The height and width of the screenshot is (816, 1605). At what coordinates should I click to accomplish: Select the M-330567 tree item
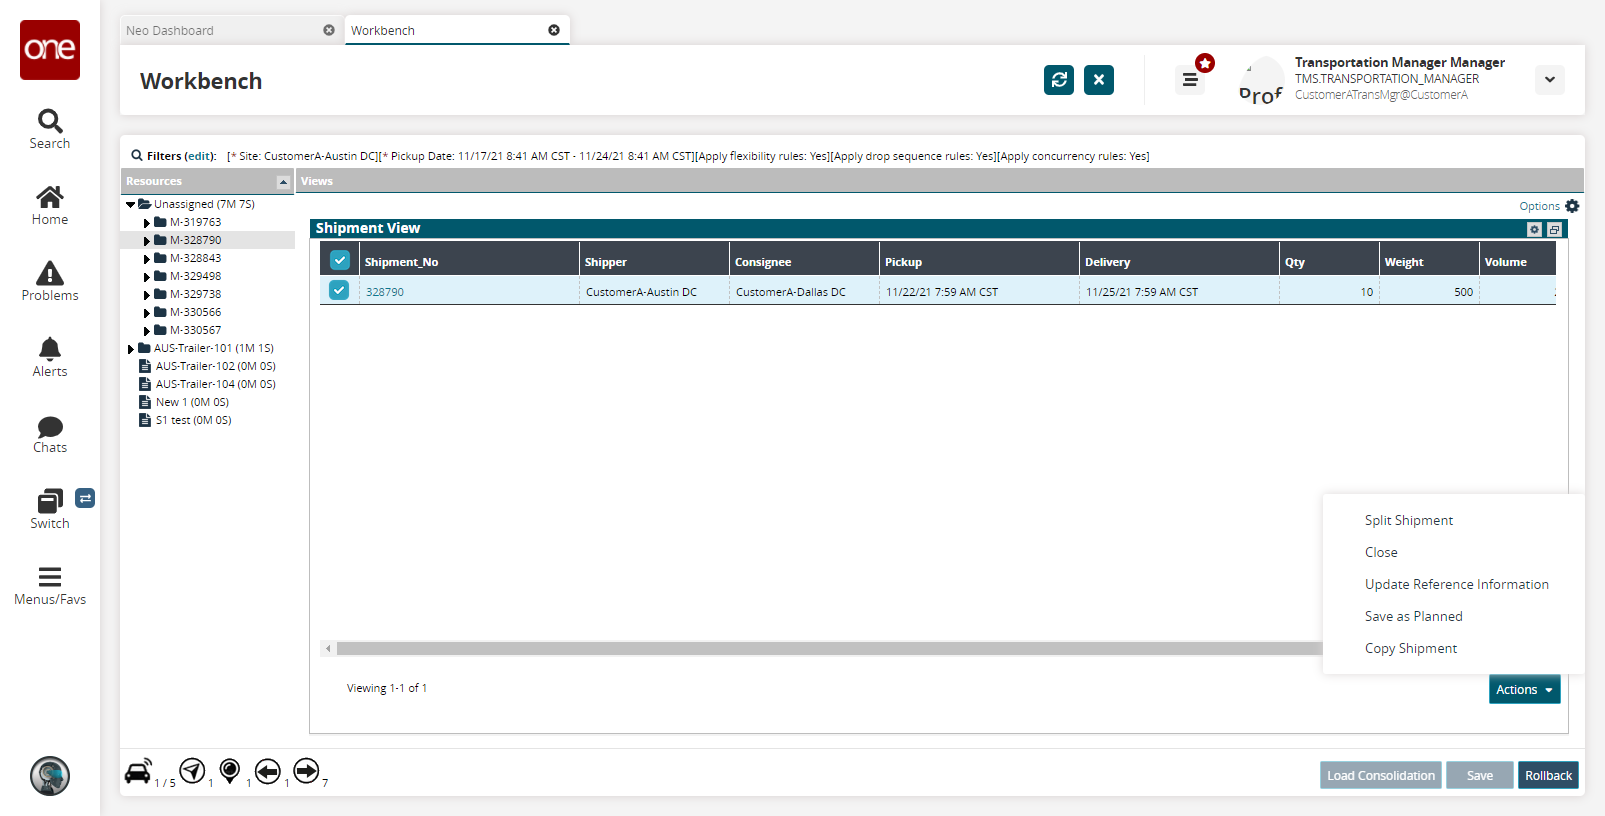coord(195,330)
